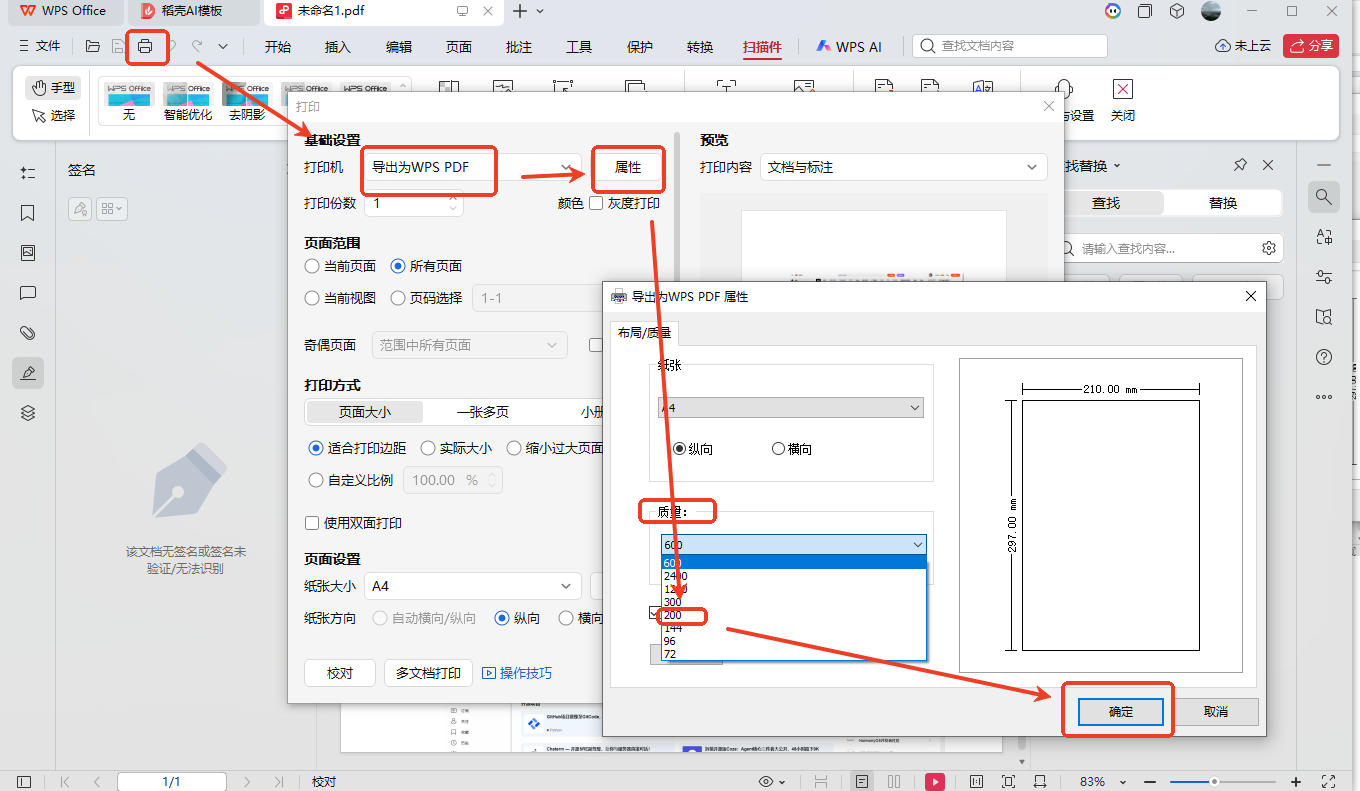Select 横向 orientation in properties dialog
The image size is (1360, 791).
click(778, 449)
